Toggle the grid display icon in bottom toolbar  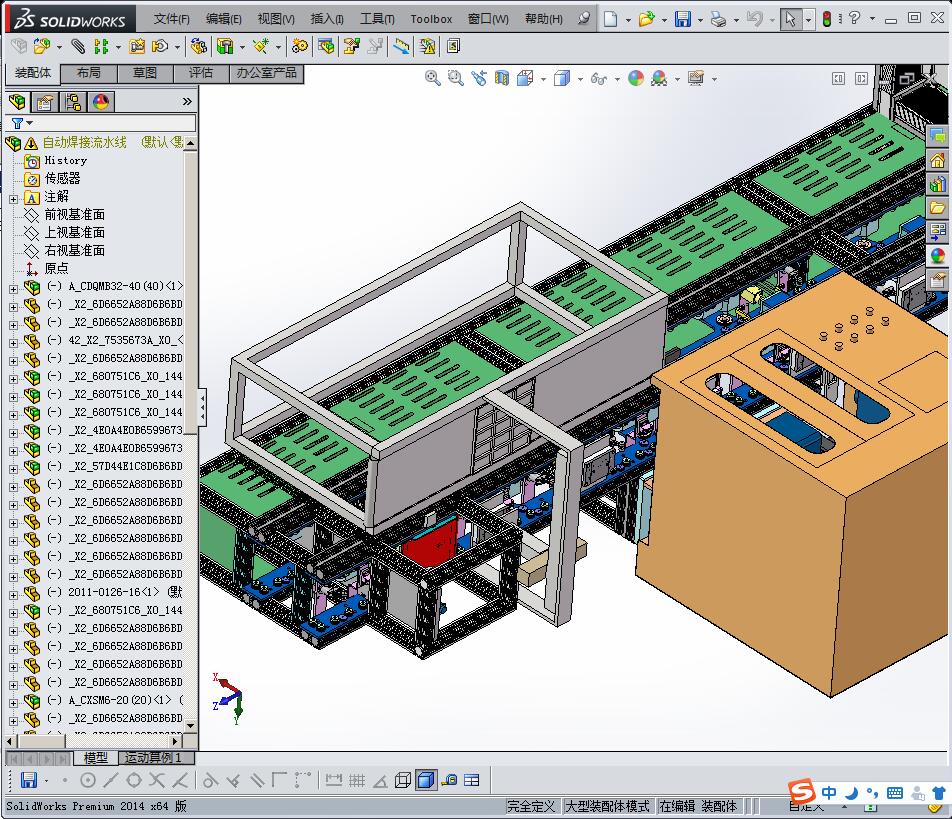(x=356, y=780)
